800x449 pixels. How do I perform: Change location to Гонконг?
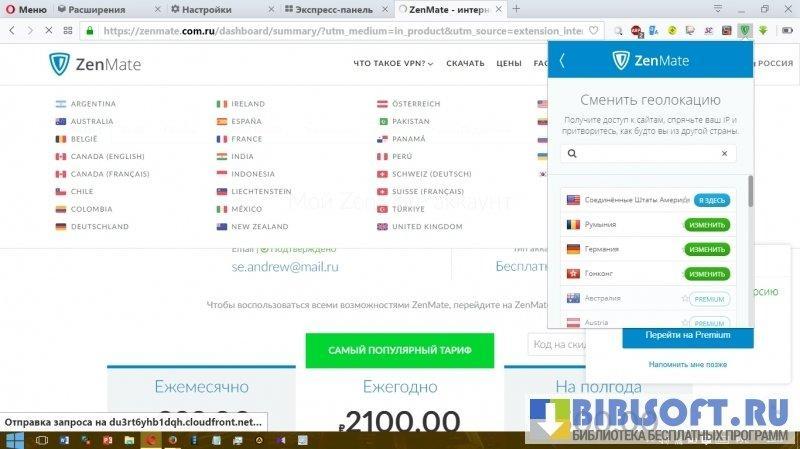point(707,273)
